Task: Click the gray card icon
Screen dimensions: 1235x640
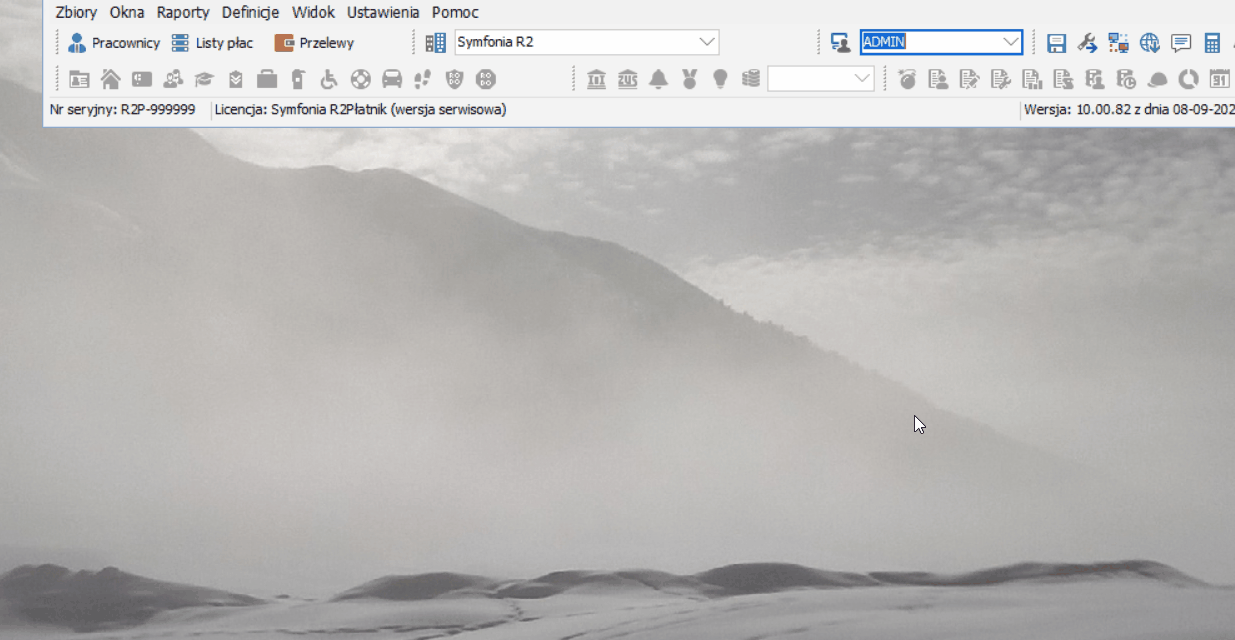Action: [x=142, y=79]
